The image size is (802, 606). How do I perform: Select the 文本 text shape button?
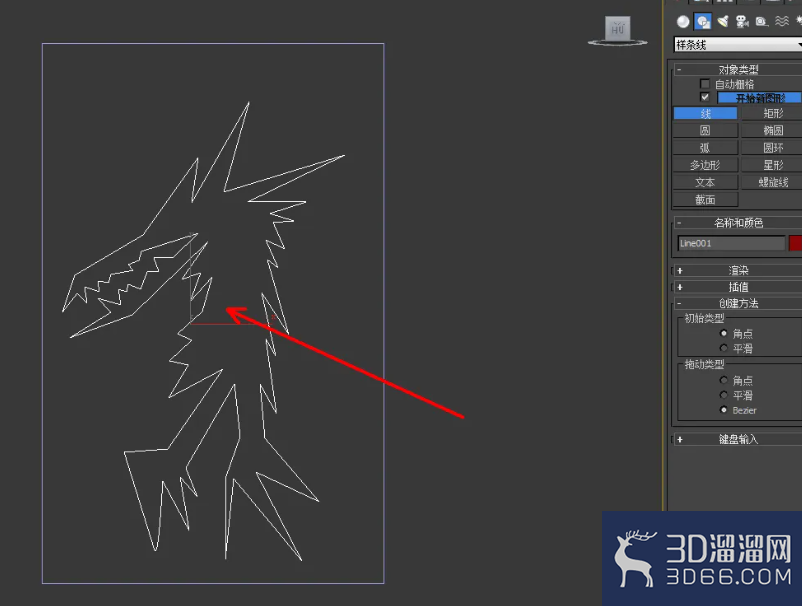click(705, 183)
